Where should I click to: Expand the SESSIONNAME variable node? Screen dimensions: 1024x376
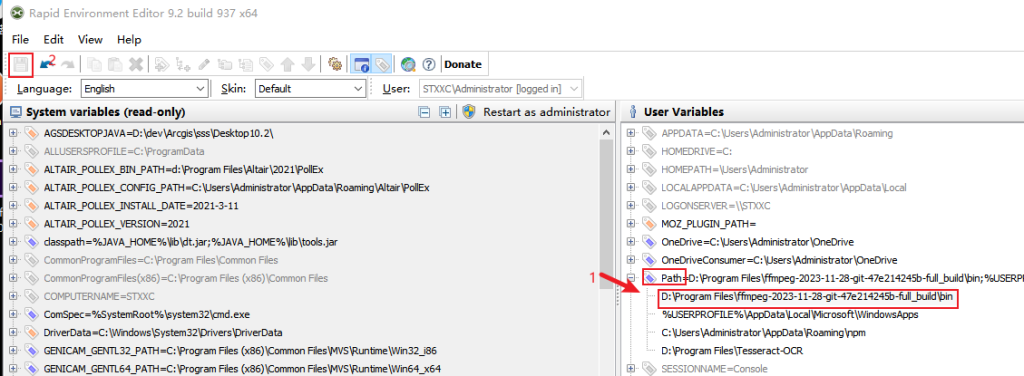tap(632, 369)
